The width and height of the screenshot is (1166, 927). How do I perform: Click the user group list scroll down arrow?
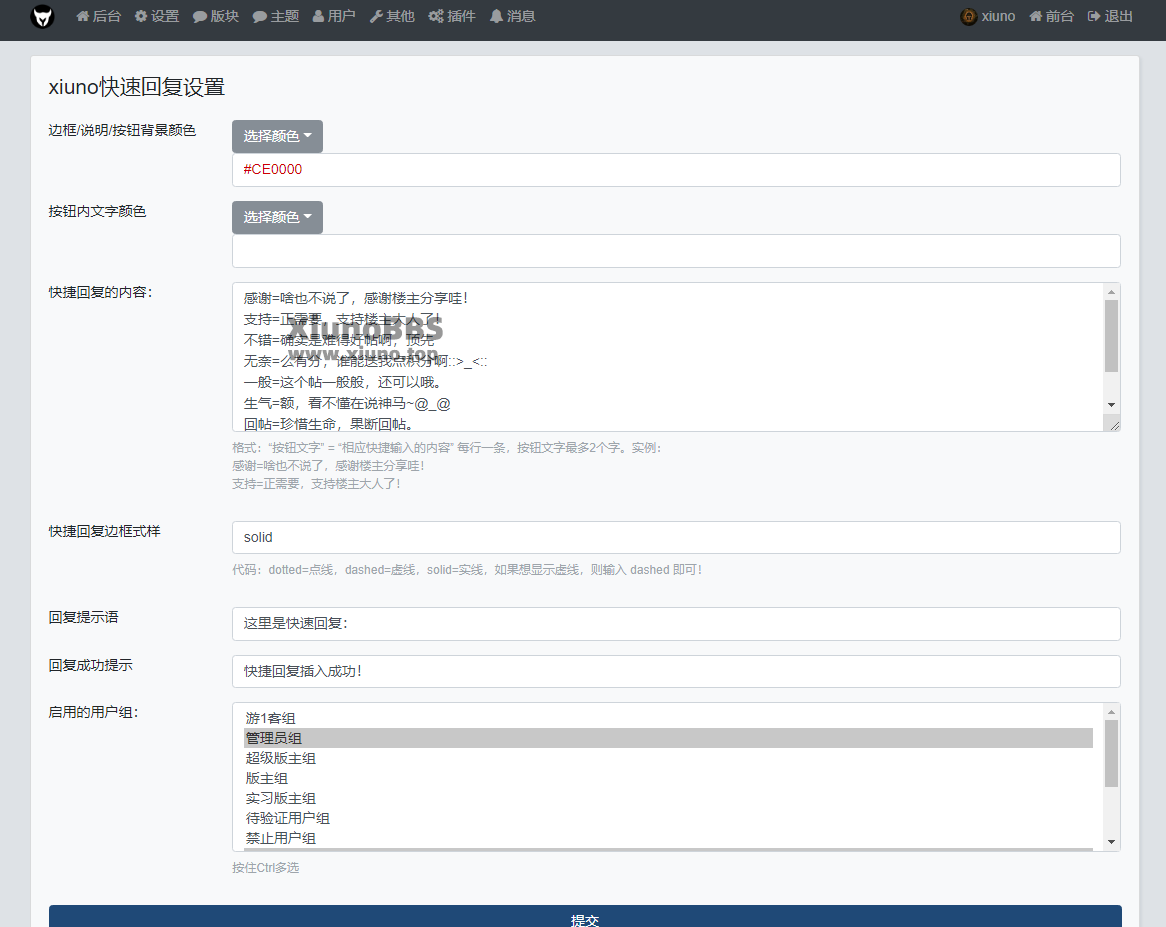[1112, 842]
